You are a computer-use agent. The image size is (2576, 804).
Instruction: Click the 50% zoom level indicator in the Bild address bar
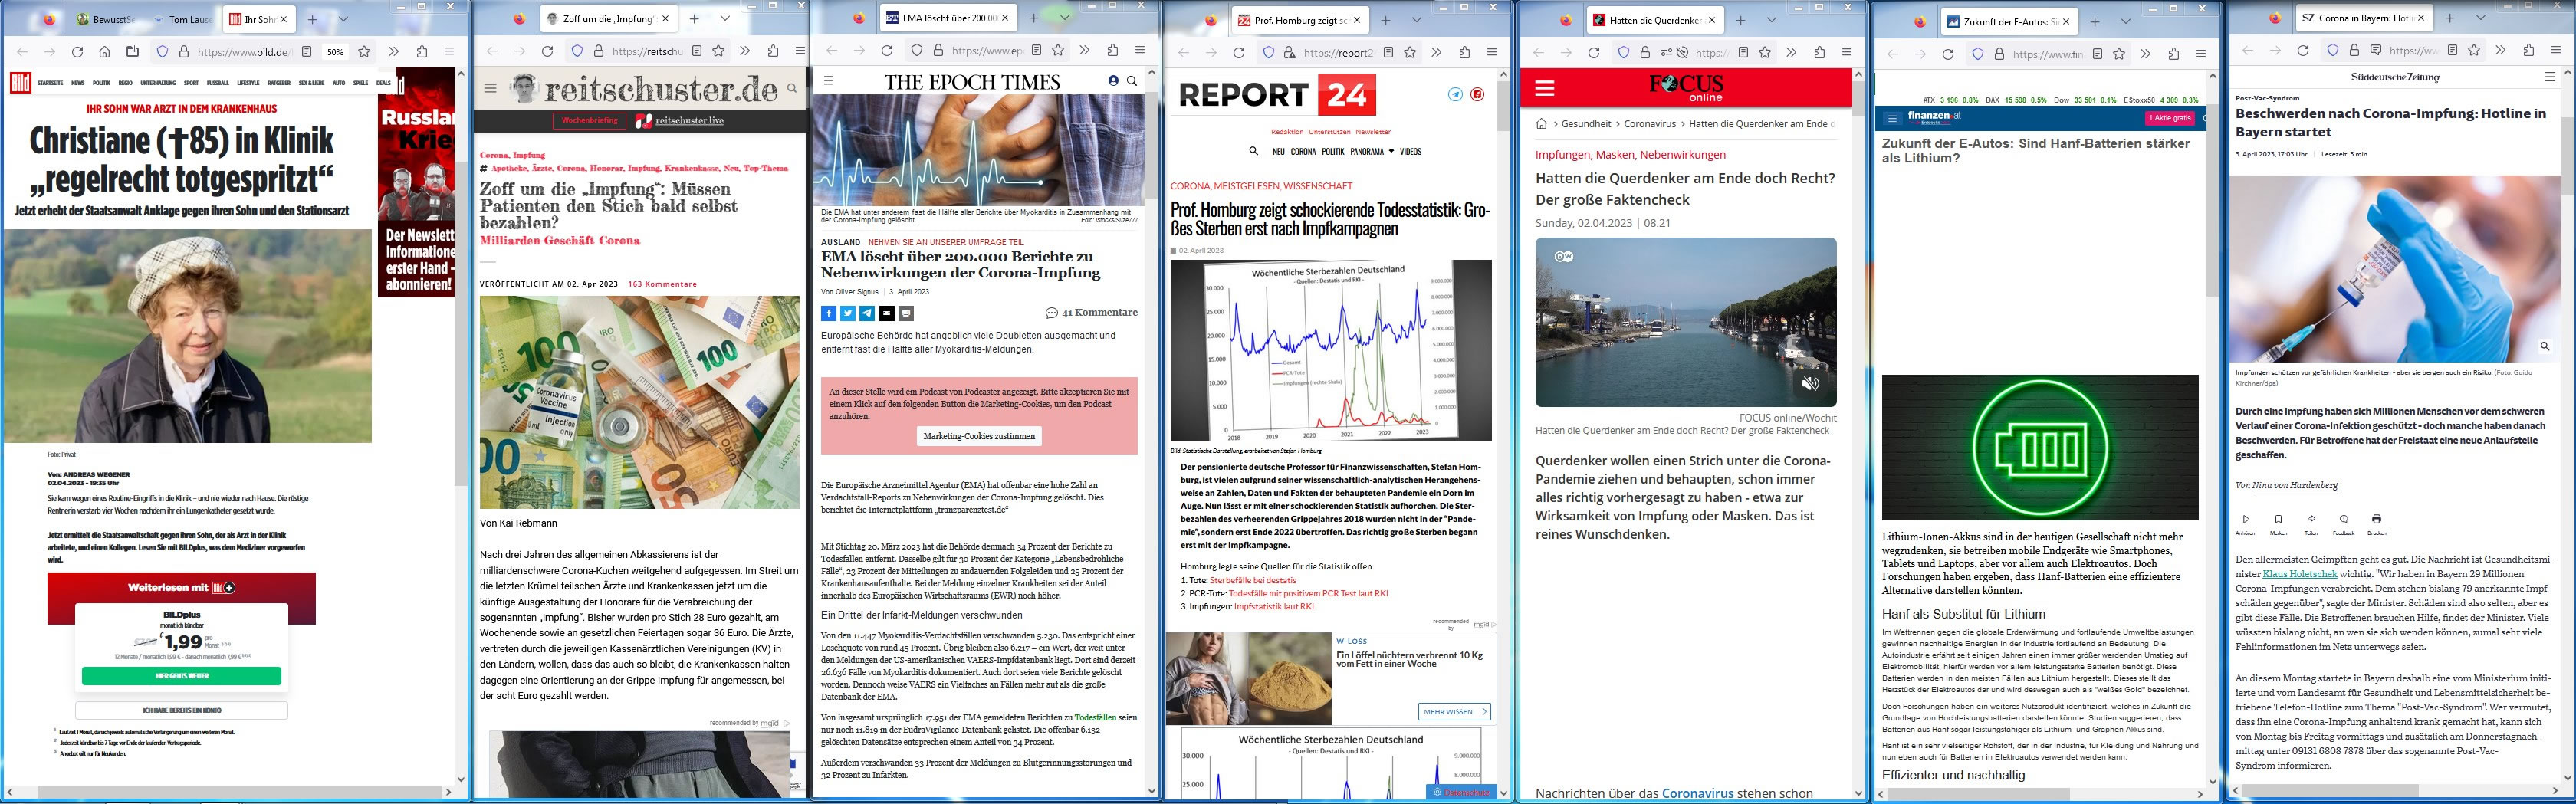(335, 52)
